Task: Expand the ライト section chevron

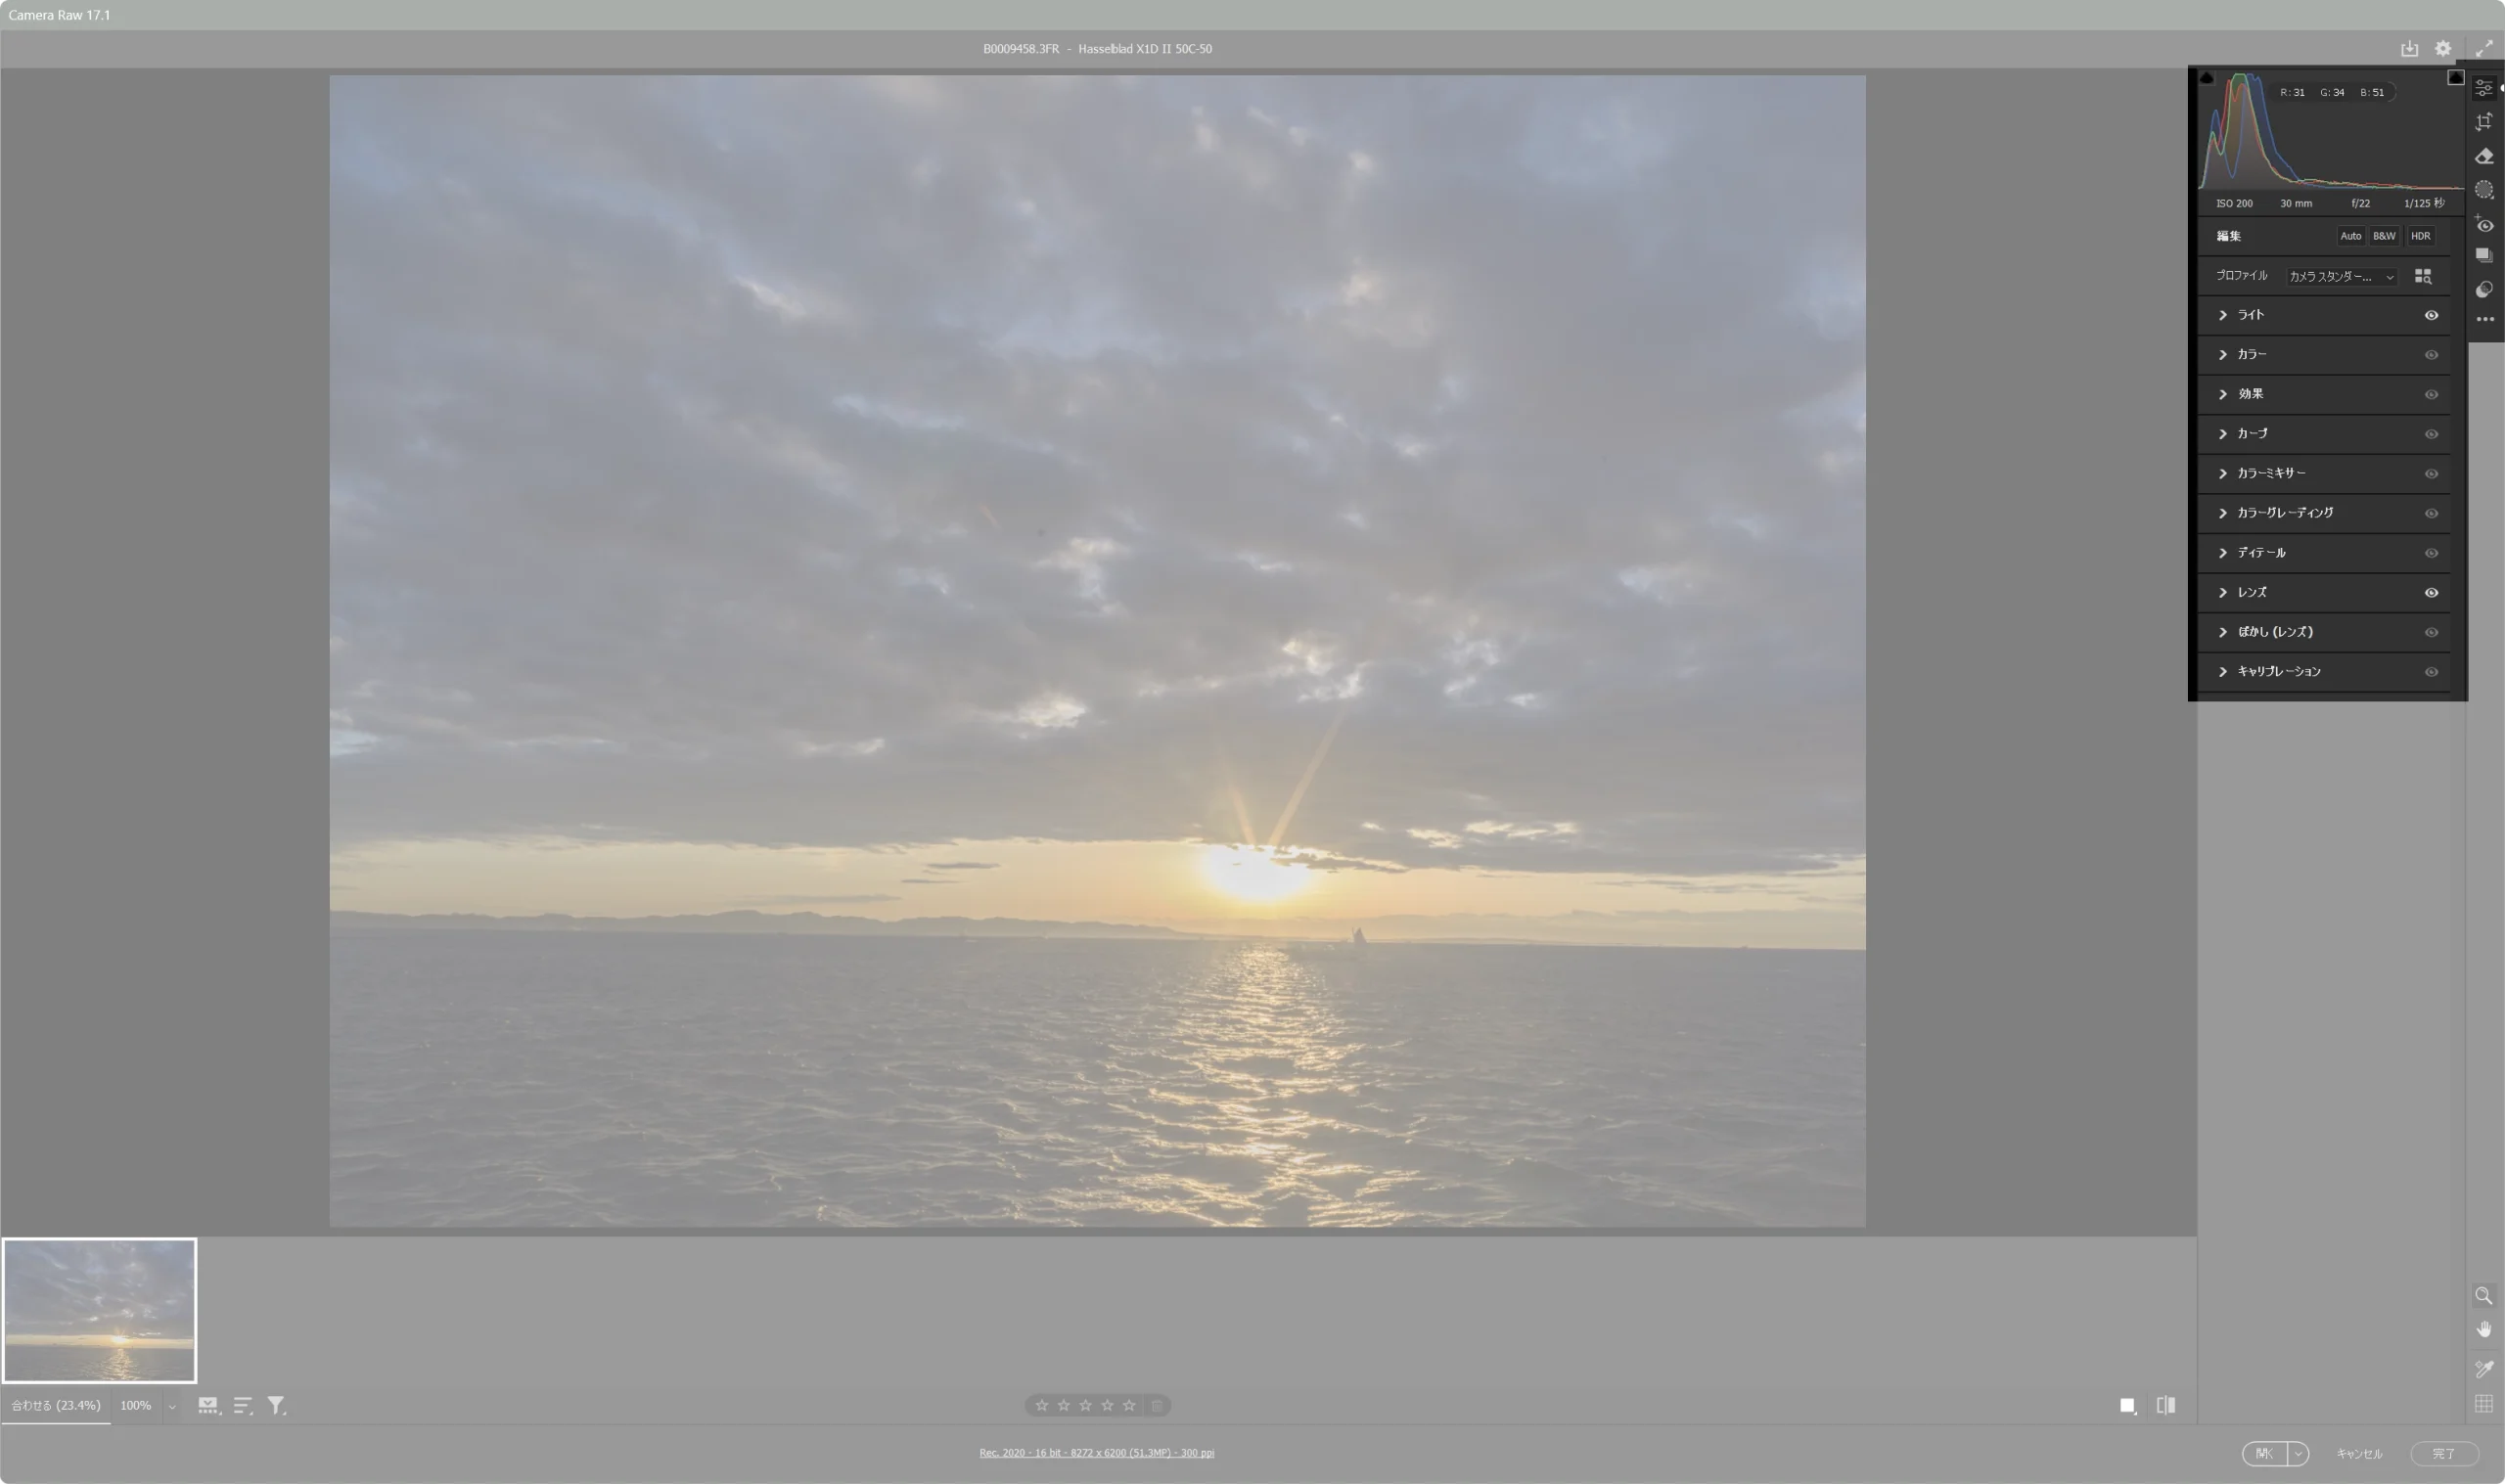Action: coord(2223,315)
